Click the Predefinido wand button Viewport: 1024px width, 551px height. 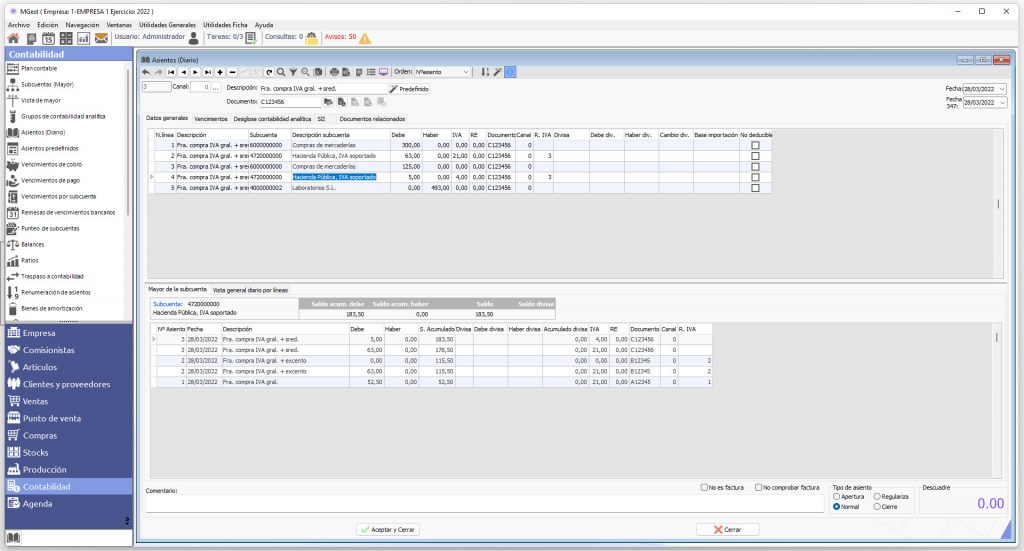[x=409, y=89]
